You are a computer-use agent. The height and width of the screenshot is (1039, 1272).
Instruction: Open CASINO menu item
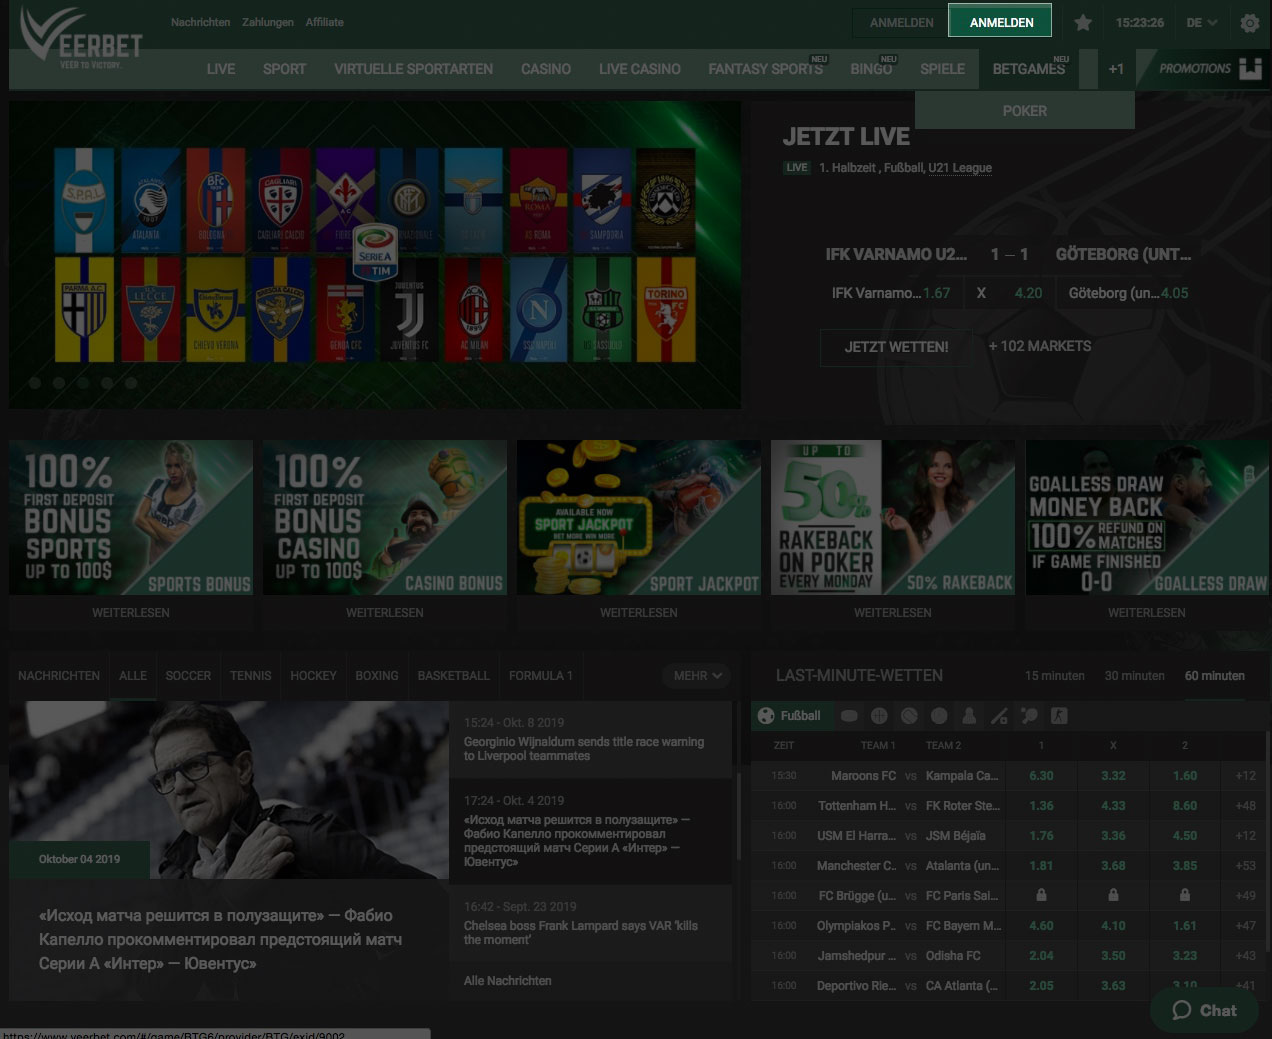[x=546, y=69]
